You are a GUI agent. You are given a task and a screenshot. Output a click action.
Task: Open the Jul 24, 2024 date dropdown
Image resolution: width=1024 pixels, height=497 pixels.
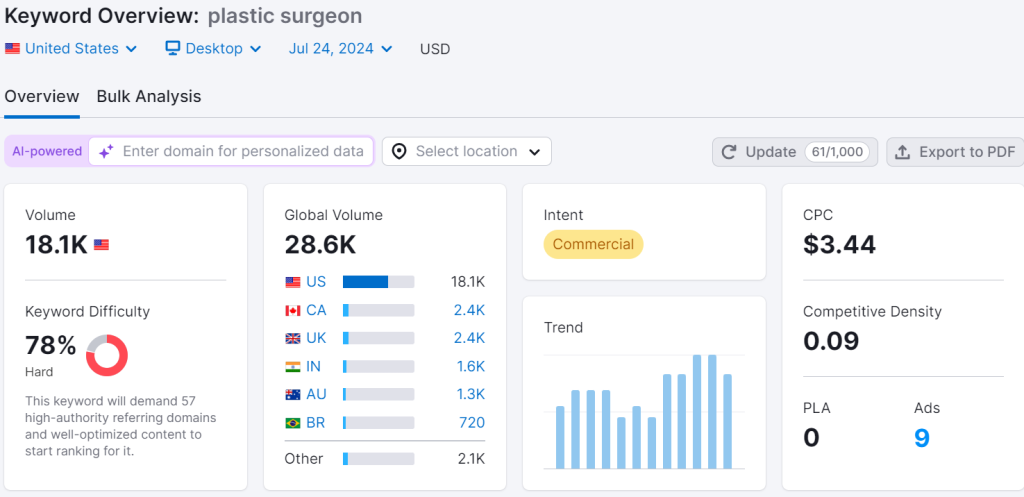(340, 48)
